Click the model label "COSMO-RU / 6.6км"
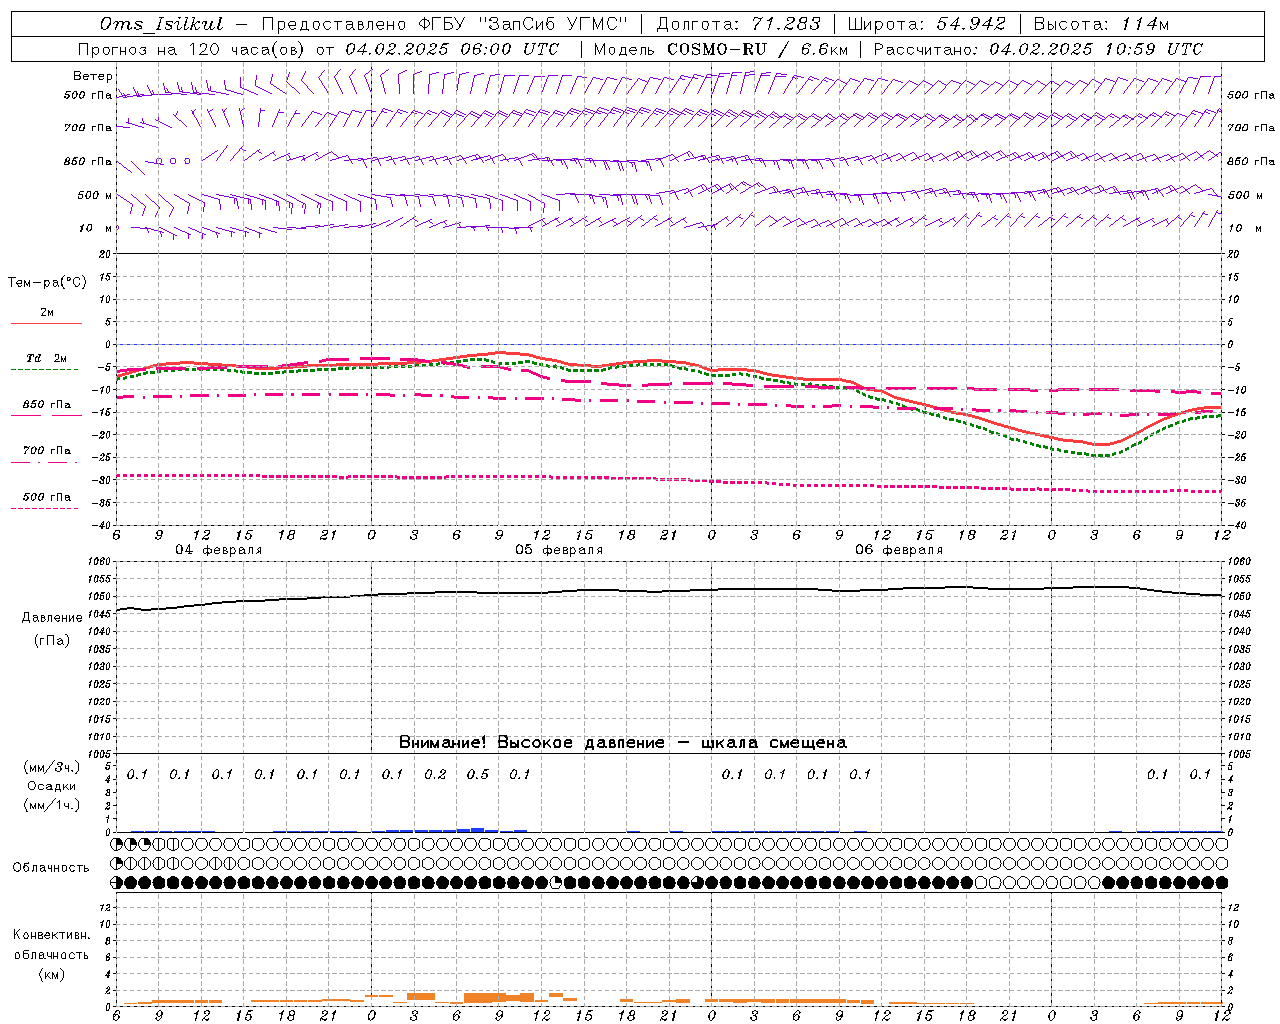Viewport: 1280px width, 1024px height. (x=757, y=49)
